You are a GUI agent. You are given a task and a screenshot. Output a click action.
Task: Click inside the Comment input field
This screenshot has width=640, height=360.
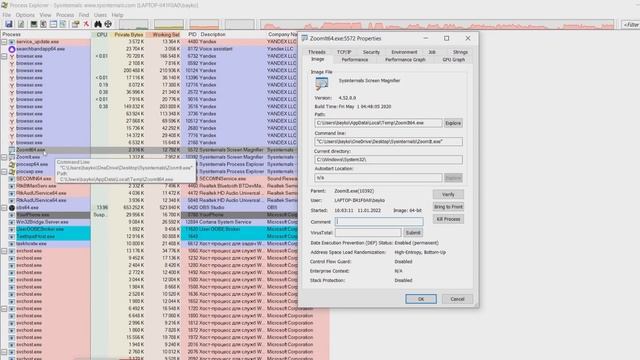coord(379,222)
